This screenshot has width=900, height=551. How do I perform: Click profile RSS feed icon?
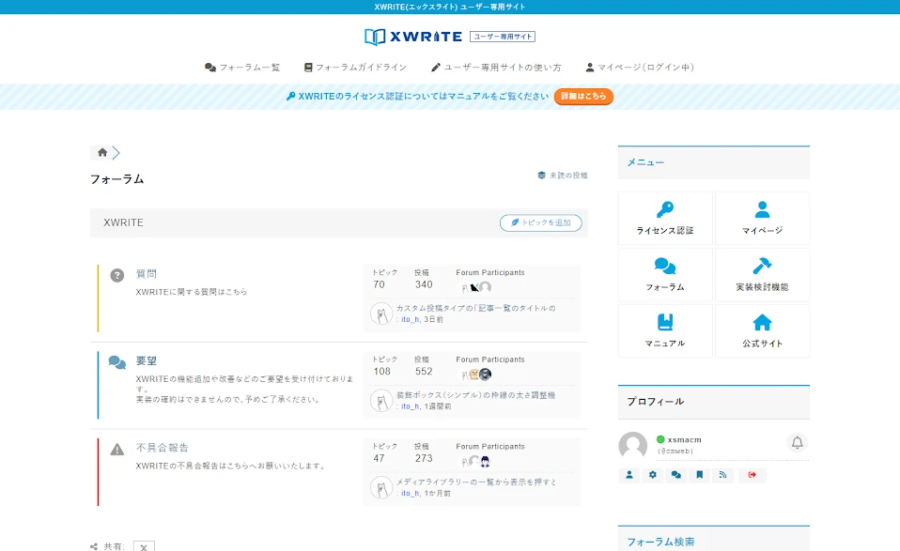[x=723, y=475]
